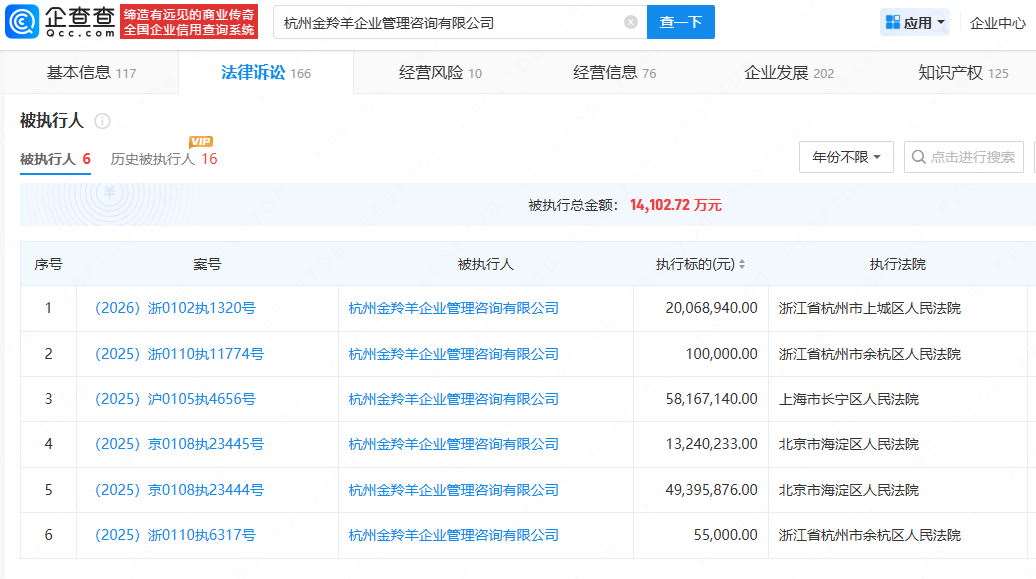
Task: Clear the search box with the X icon
Action: pos(631,22)
